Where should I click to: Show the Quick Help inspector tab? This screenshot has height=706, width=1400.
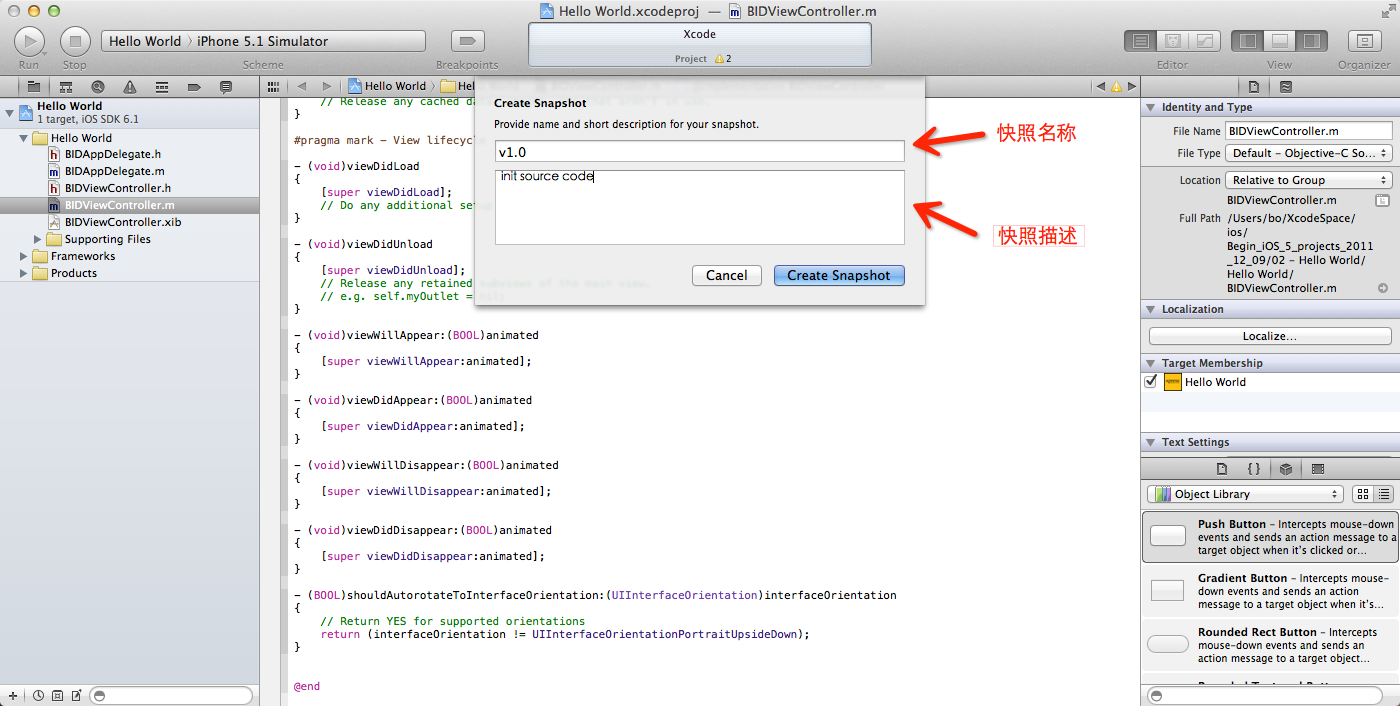[x=1285, y=87]
